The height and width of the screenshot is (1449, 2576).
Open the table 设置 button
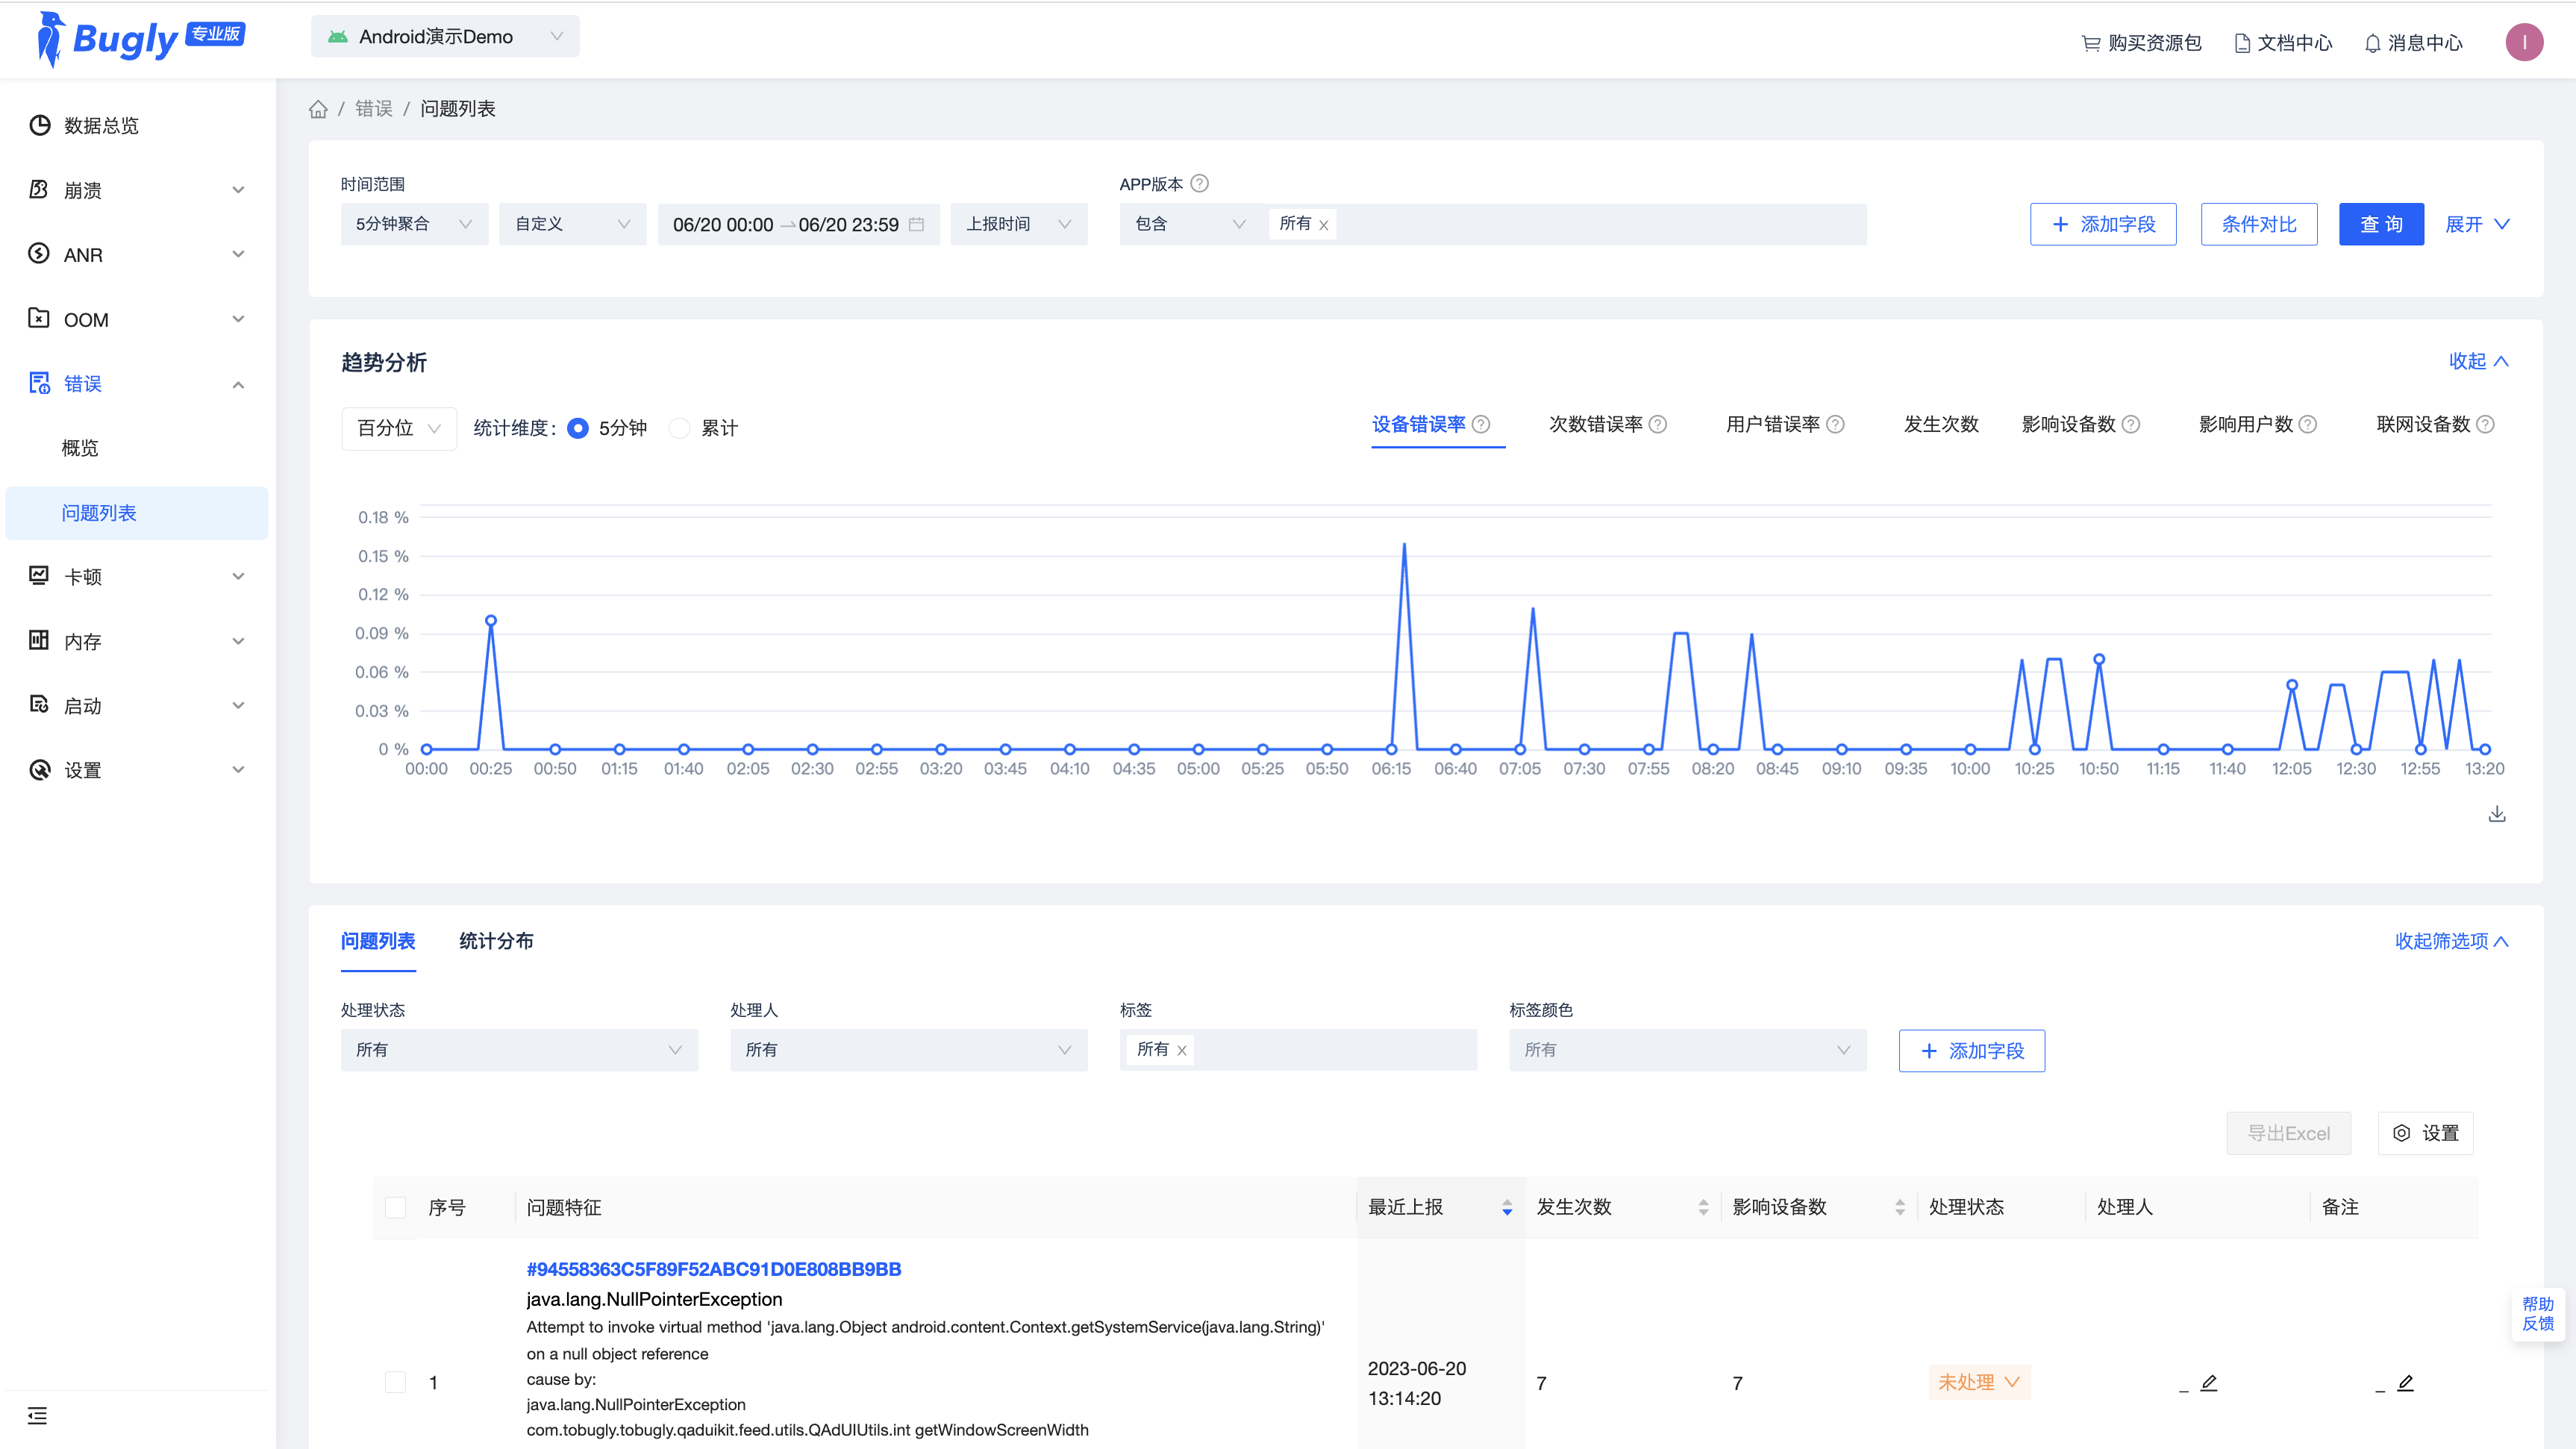coord(2425,1133)
